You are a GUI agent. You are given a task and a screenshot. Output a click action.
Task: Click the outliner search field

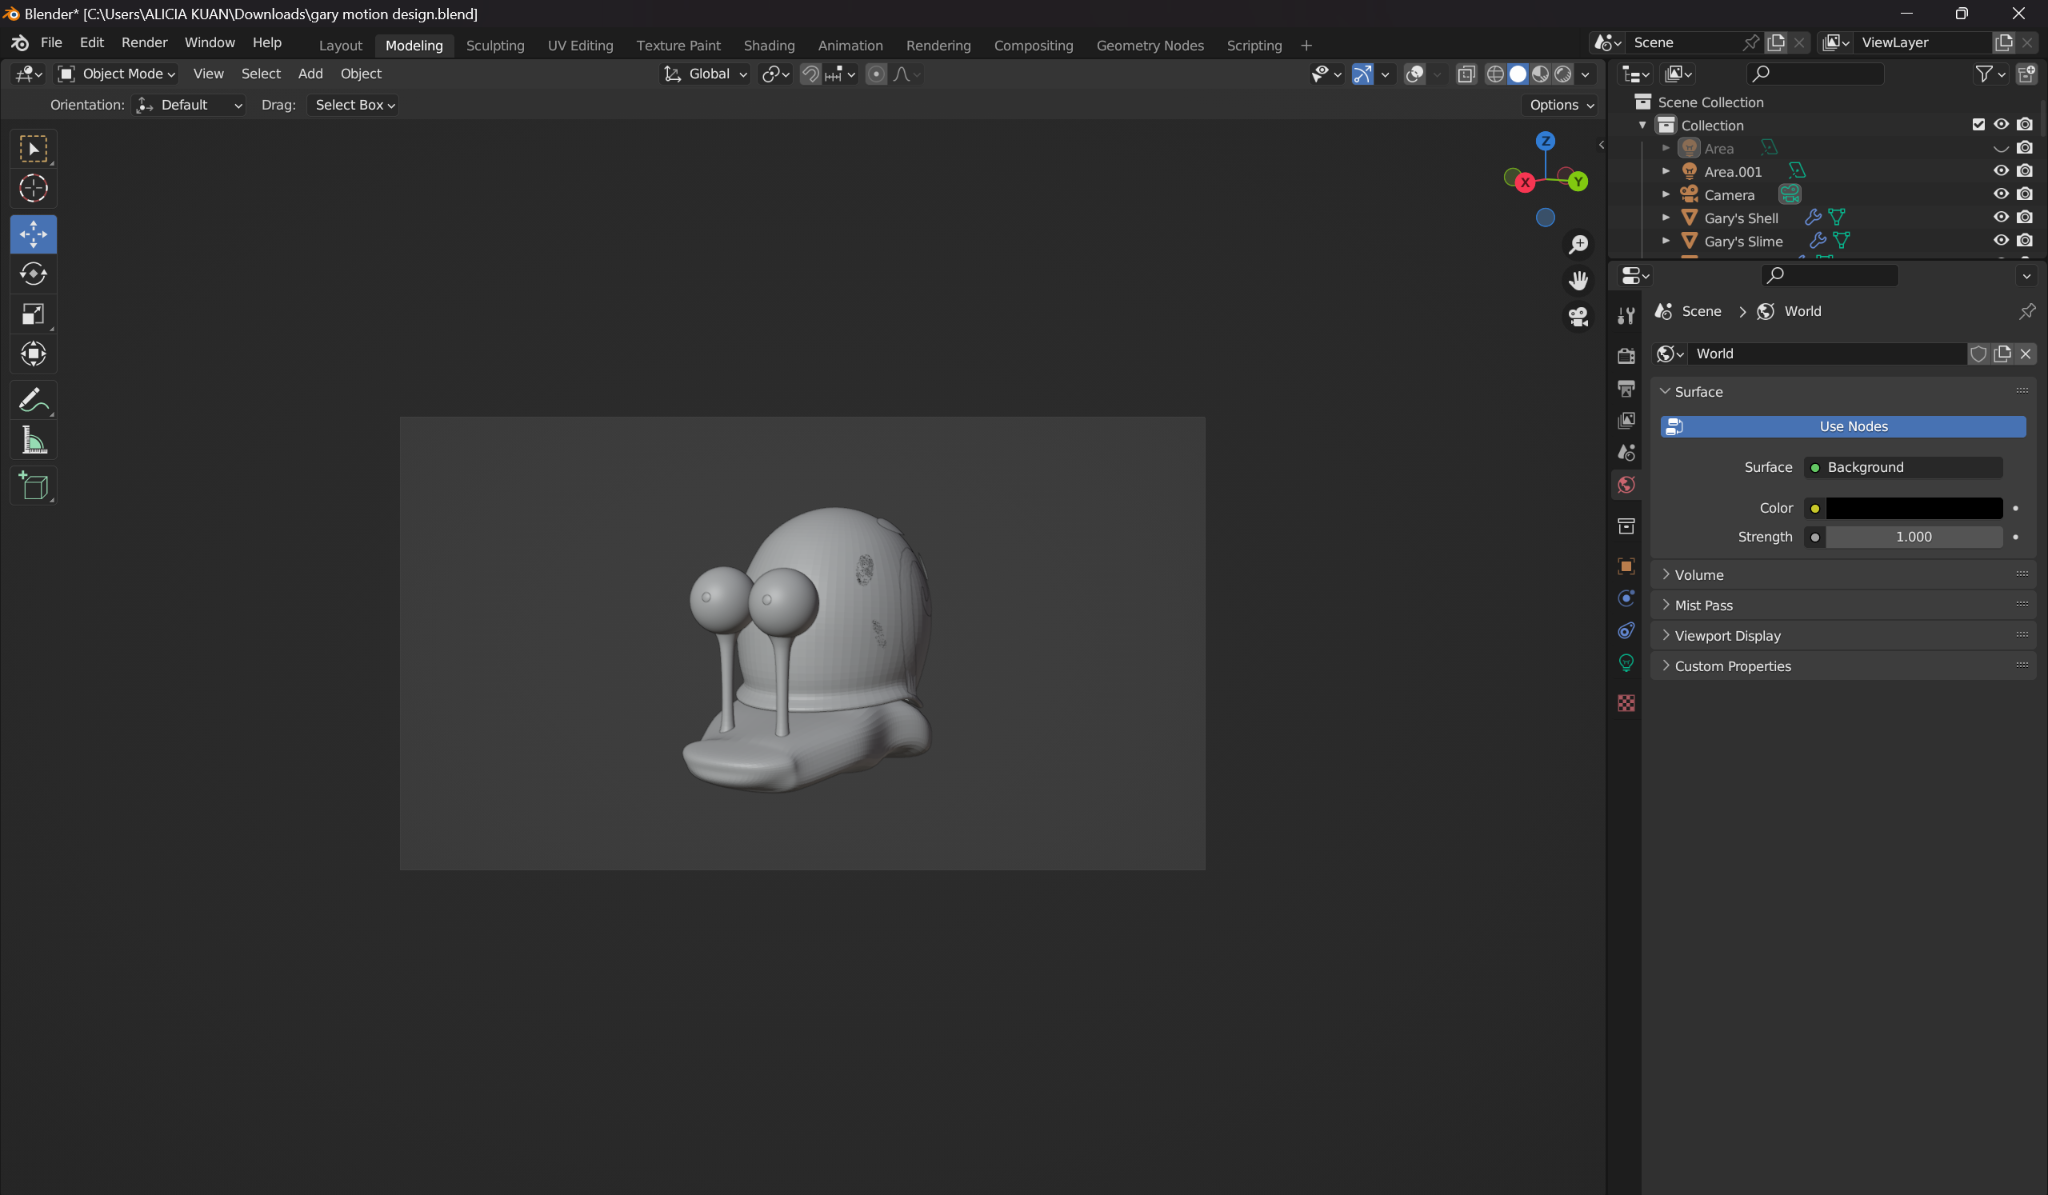coord(1815,74)
